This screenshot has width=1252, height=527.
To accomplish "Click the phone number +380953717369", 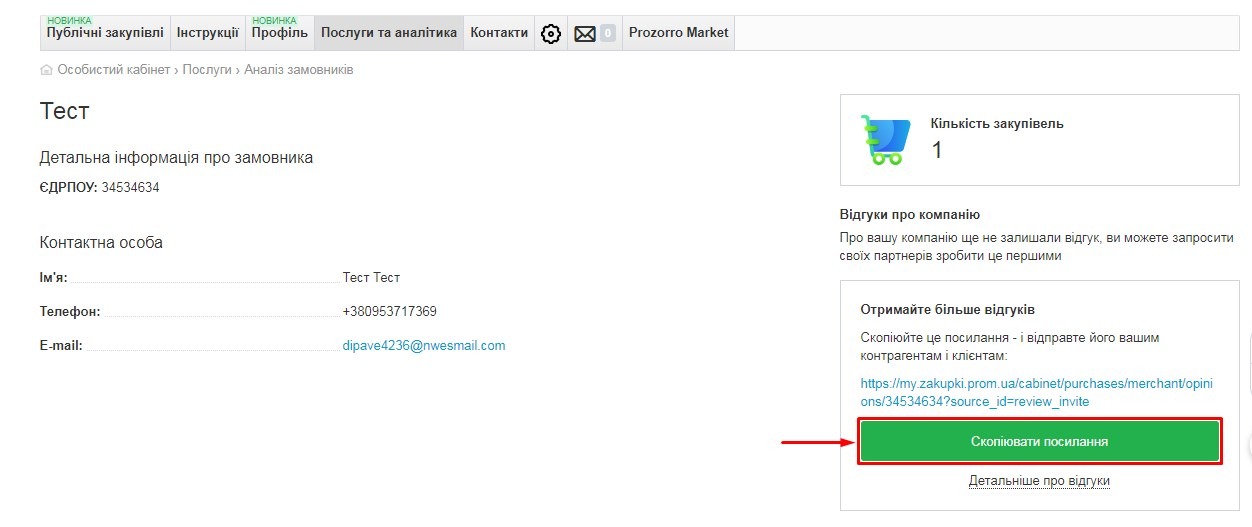I will (x=389, y=311).
